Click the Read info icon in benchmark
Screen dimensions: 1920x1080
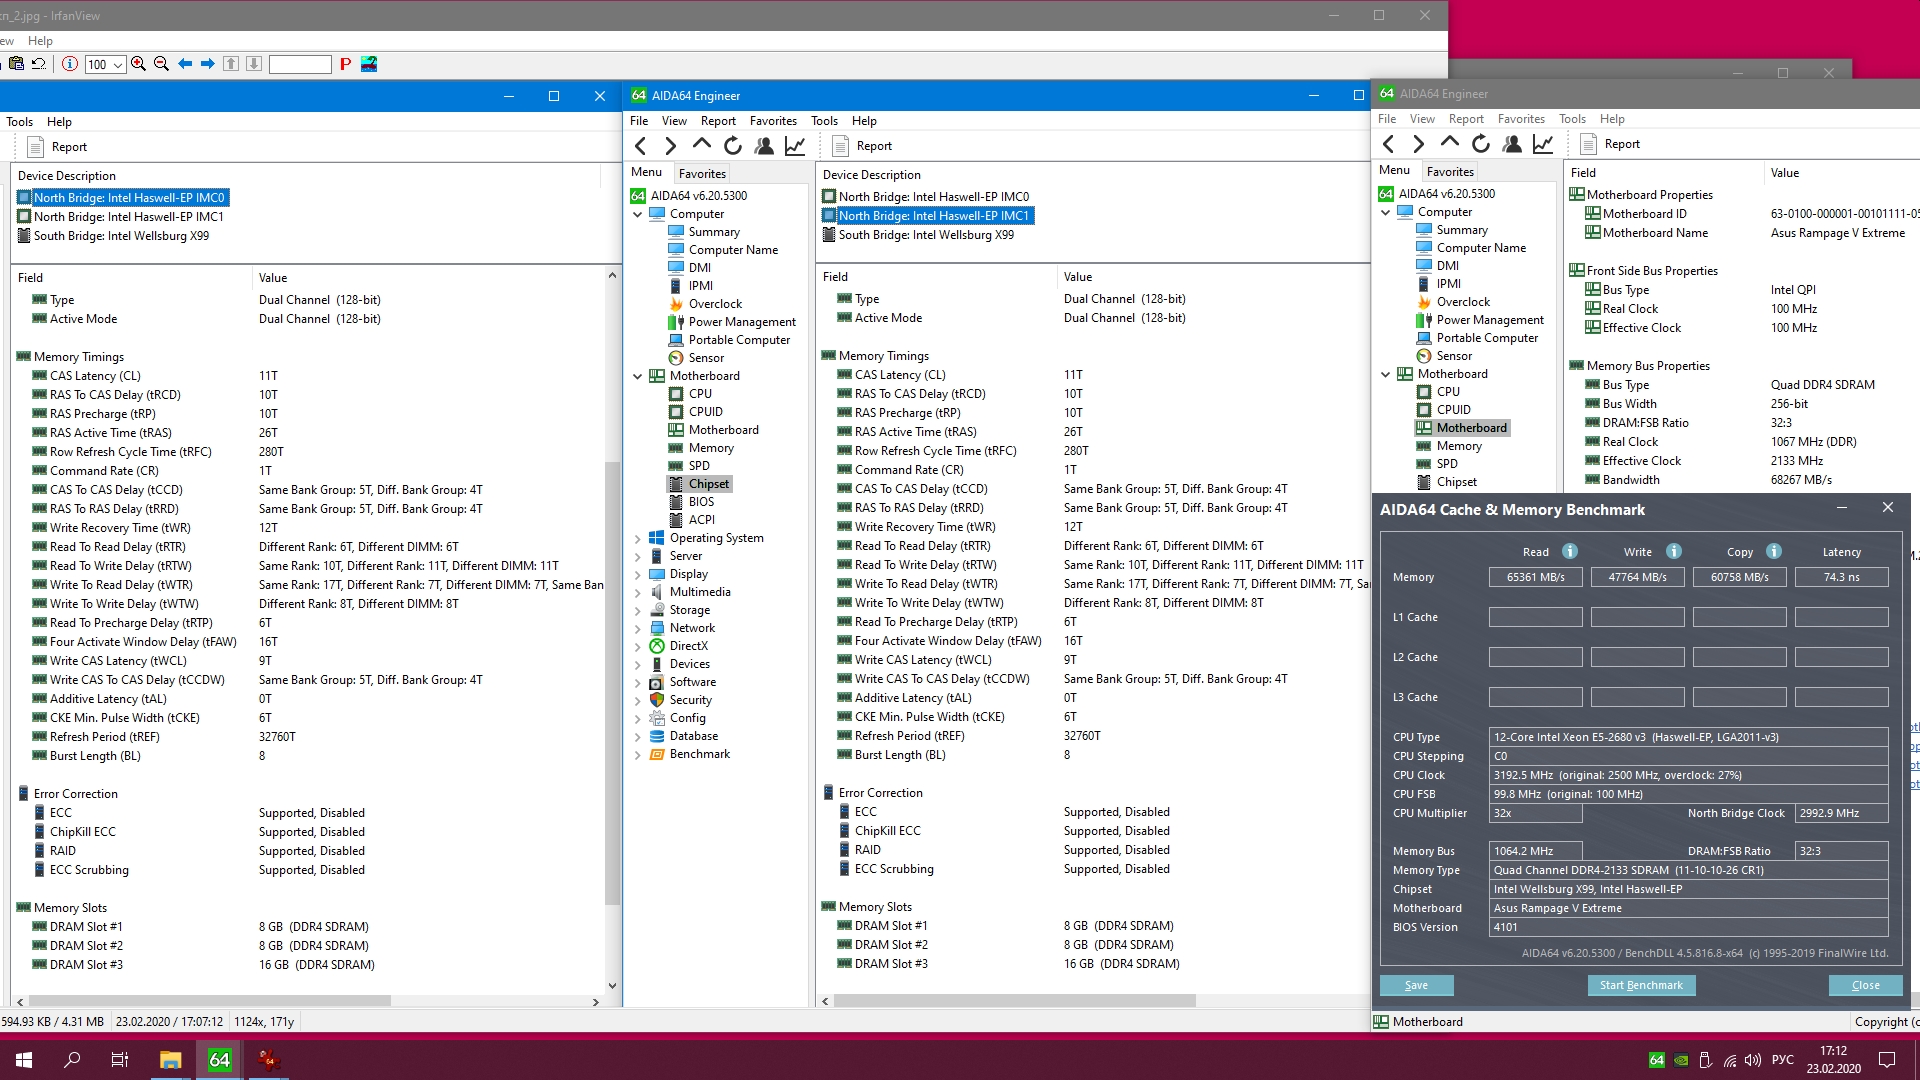tap(1570, 551)
